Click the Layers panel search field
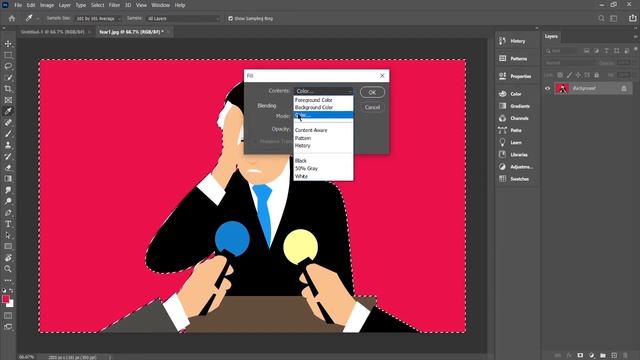The height and width of the screenshot is (360, 640). pyautogui.click(x=561, y=51)
